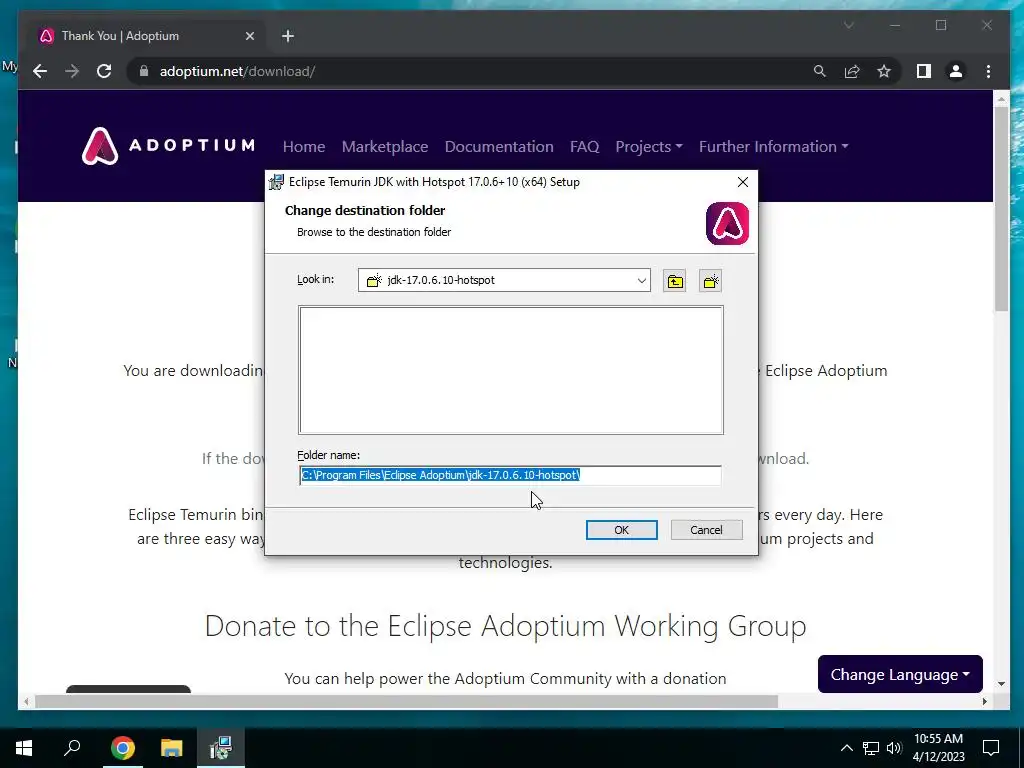The width and height of the screenshot is (1024, 768).
Task: Click the Setup dialog title bar icon
Action: click(276, 182)
